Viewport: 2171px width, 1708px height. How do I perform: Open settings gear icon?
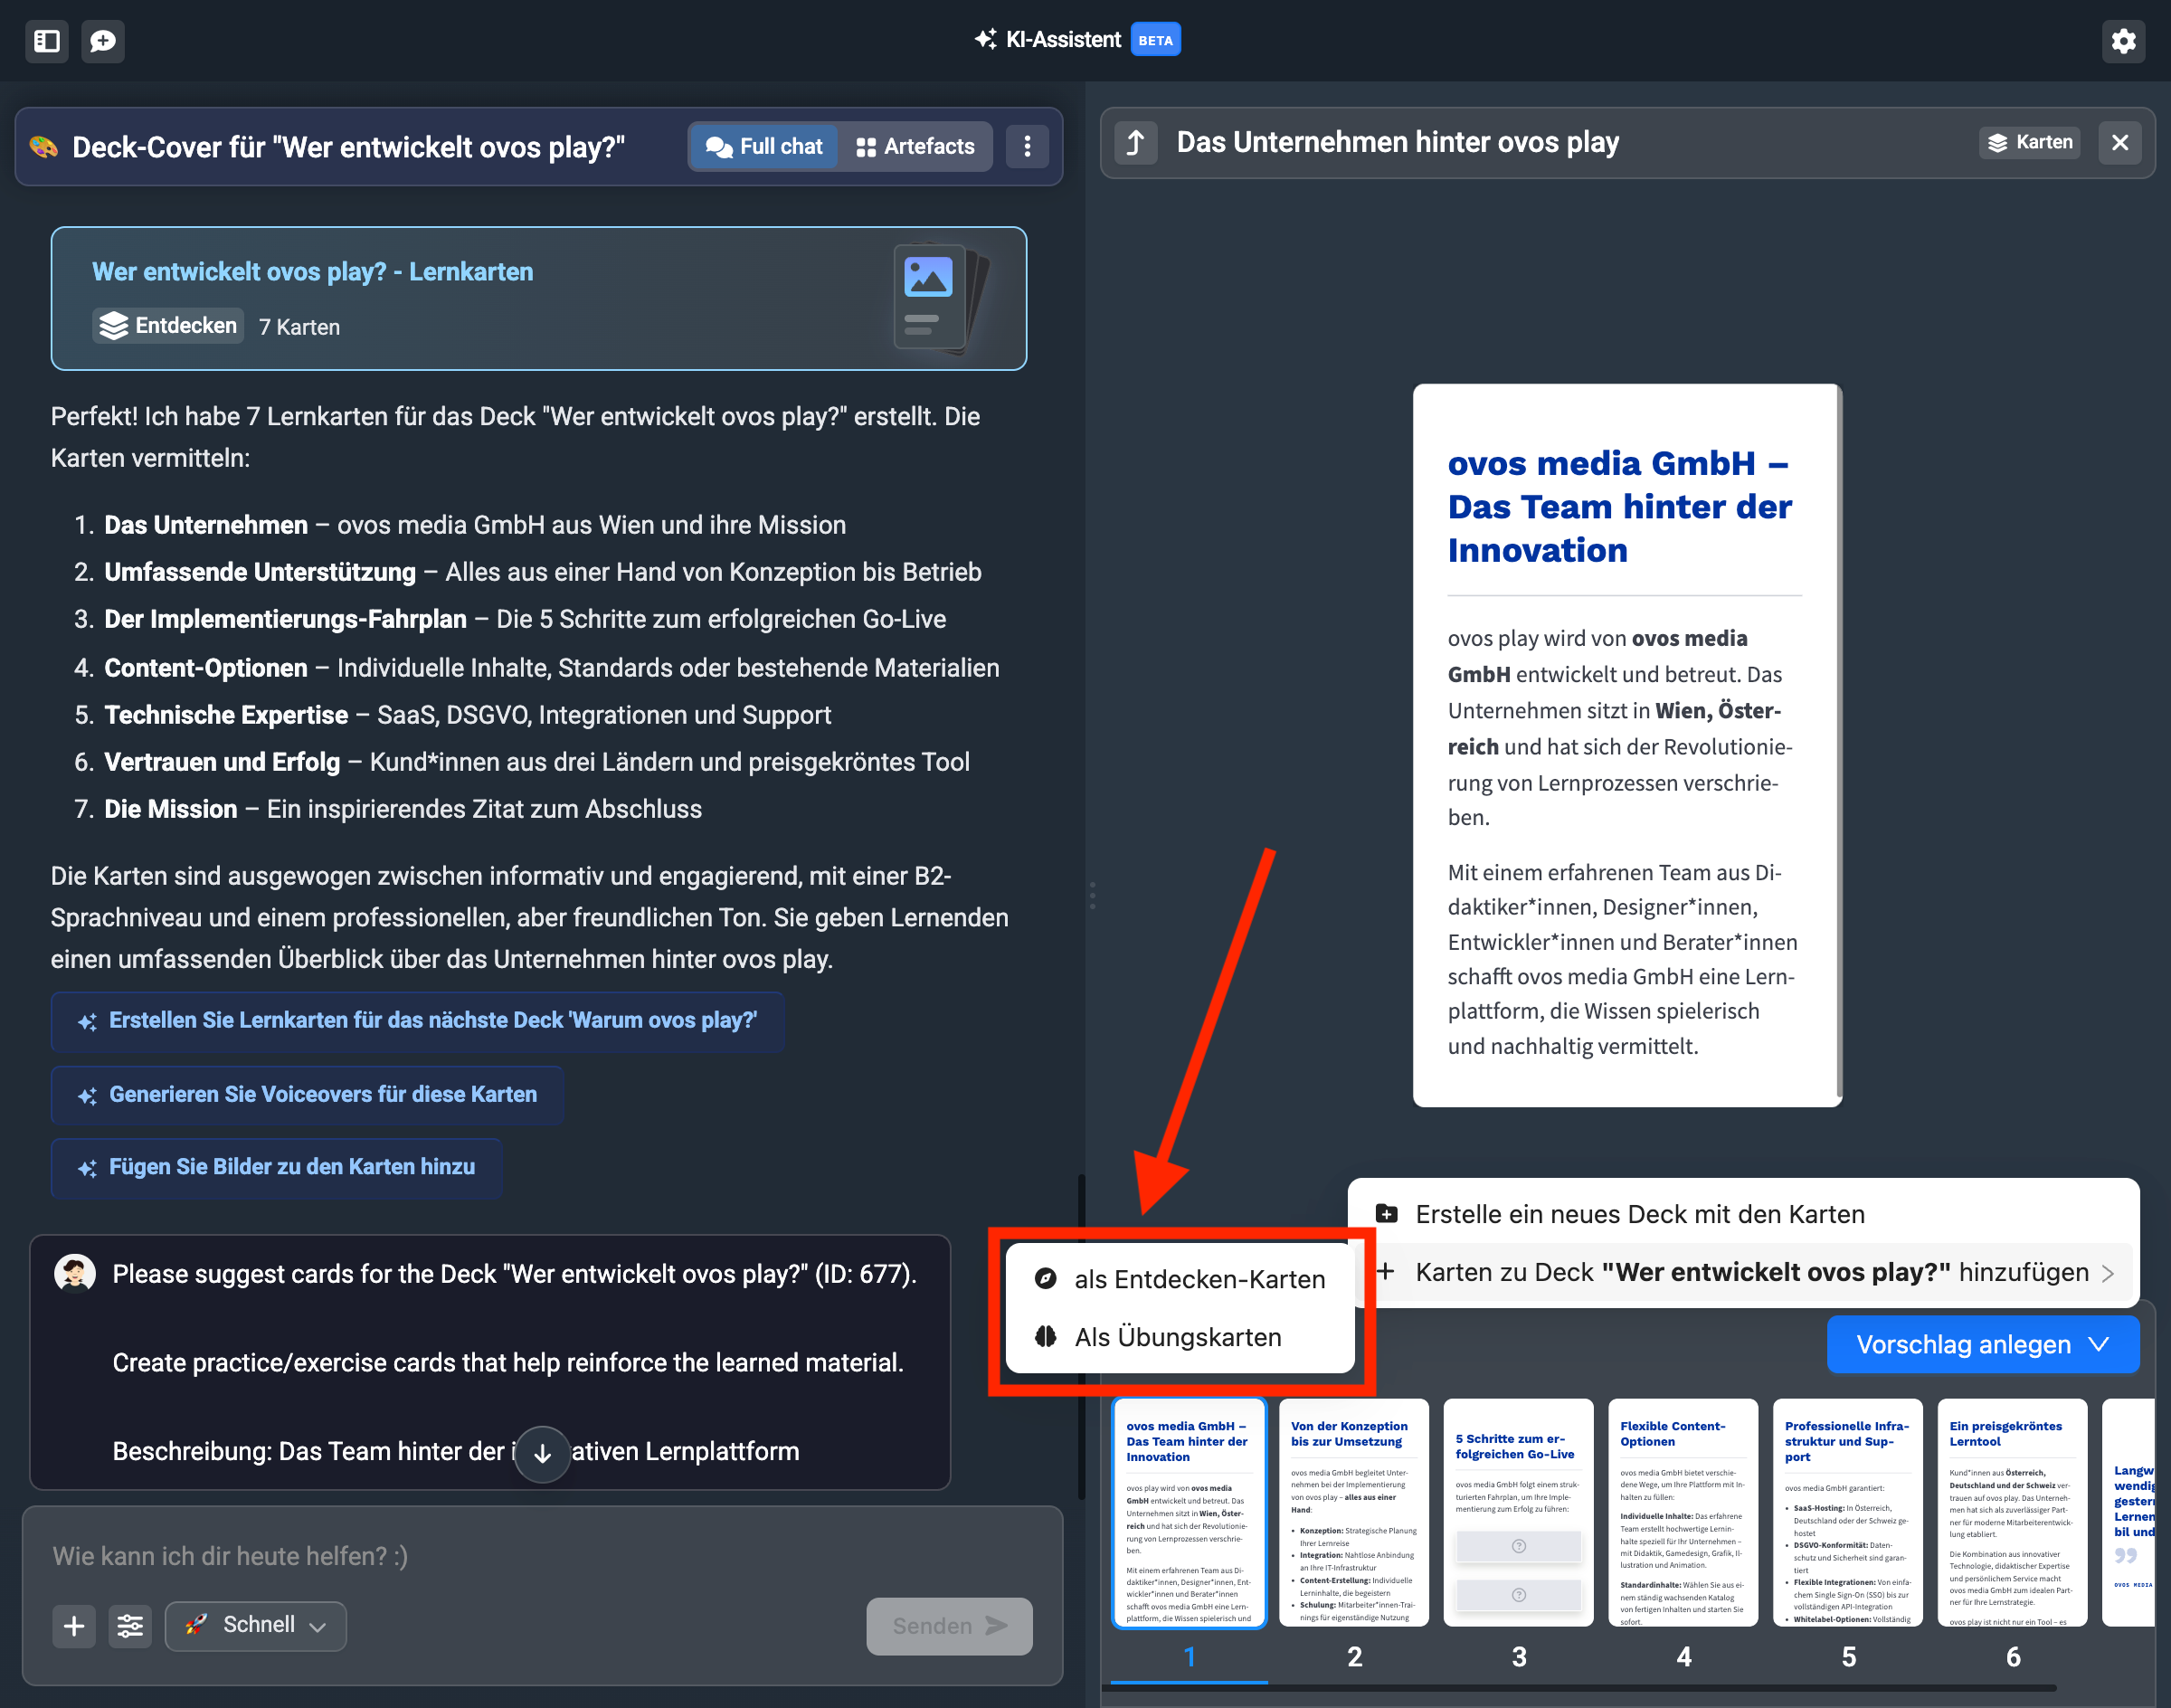(2123, 41)
